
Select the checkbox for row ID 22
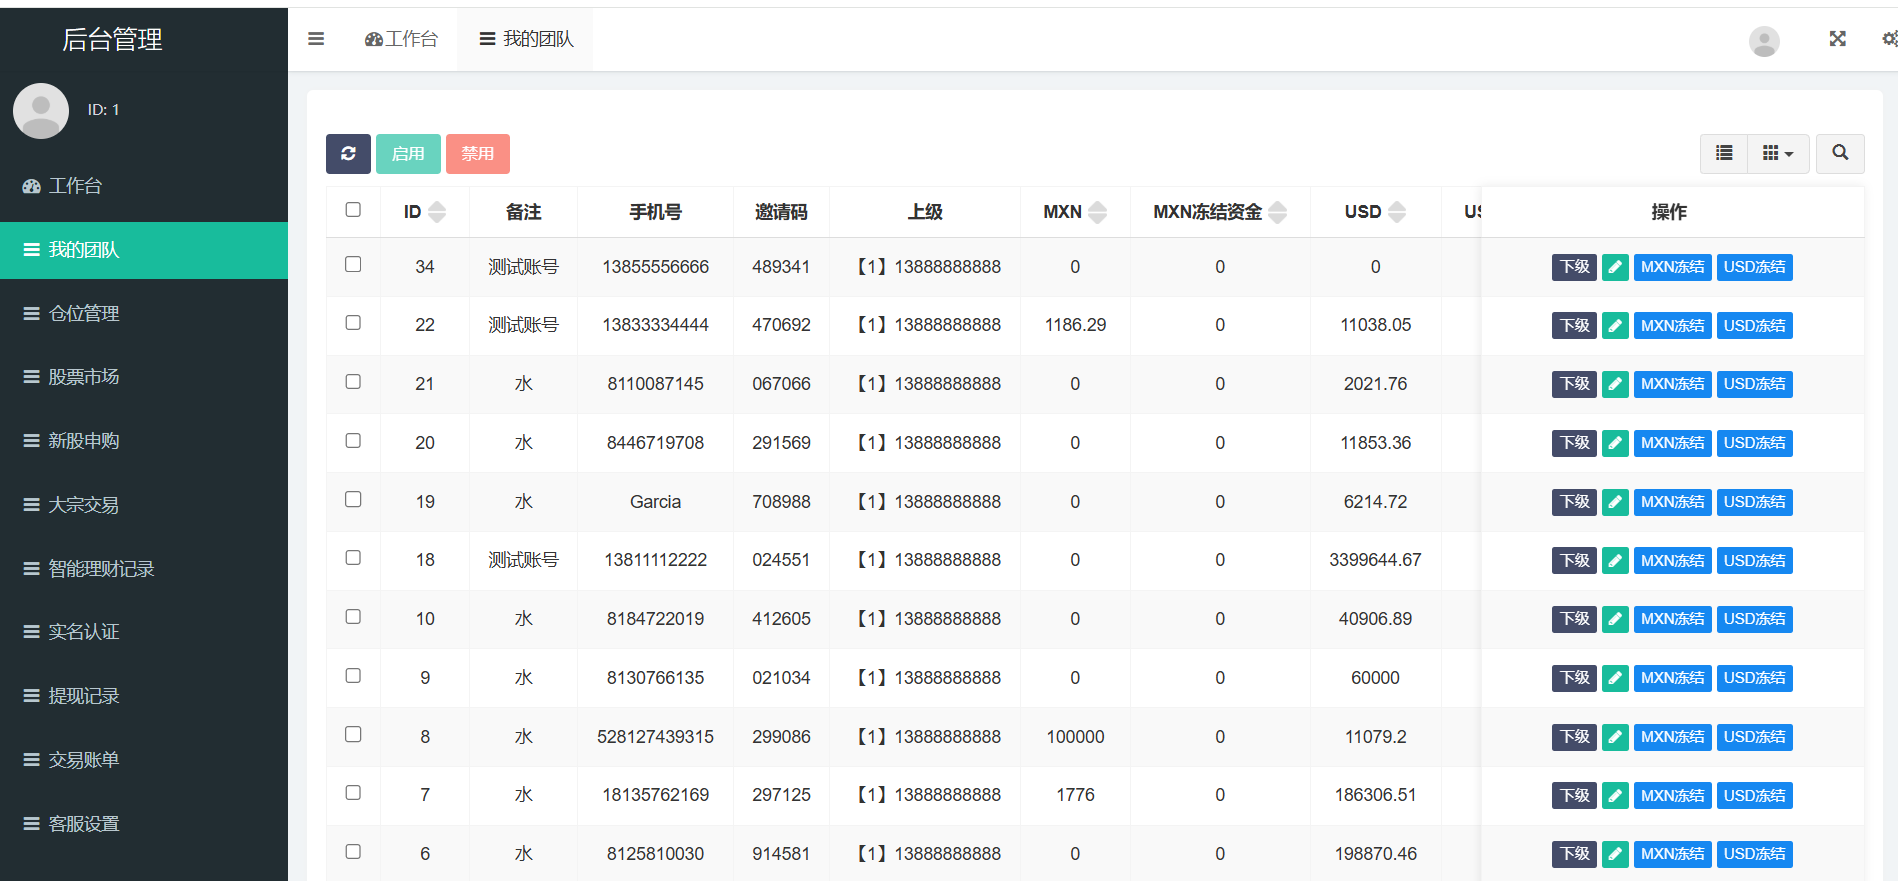pos(353,323)
